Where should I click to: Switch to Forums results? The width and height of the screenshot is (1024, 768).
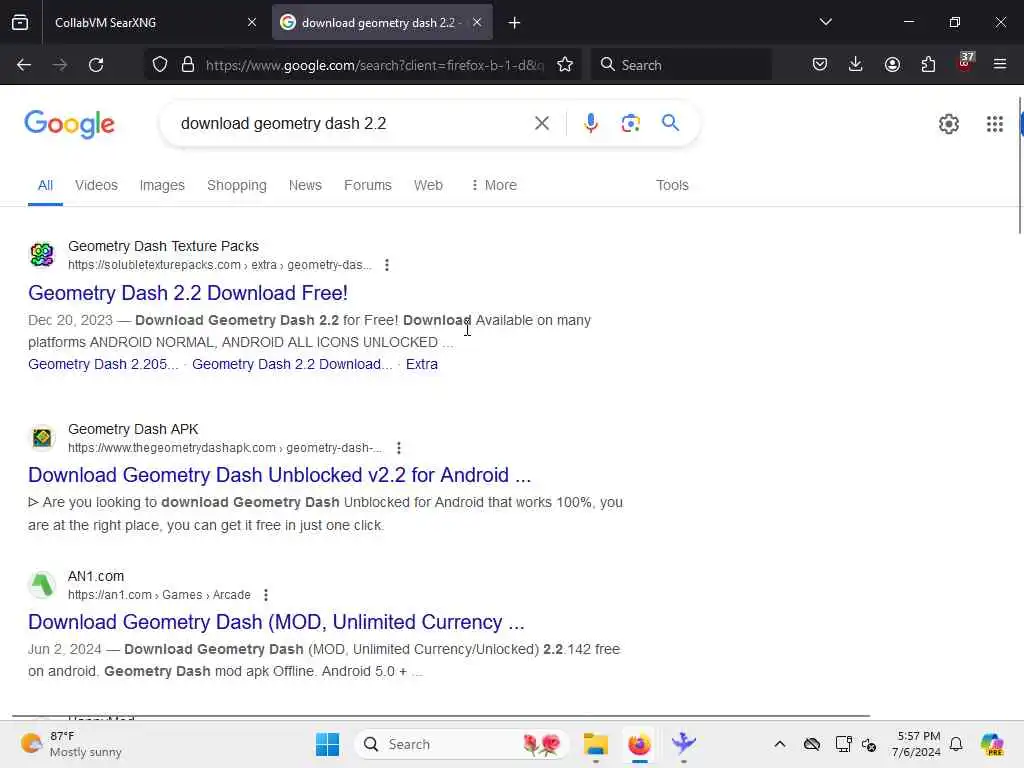(x=368, y=185)
